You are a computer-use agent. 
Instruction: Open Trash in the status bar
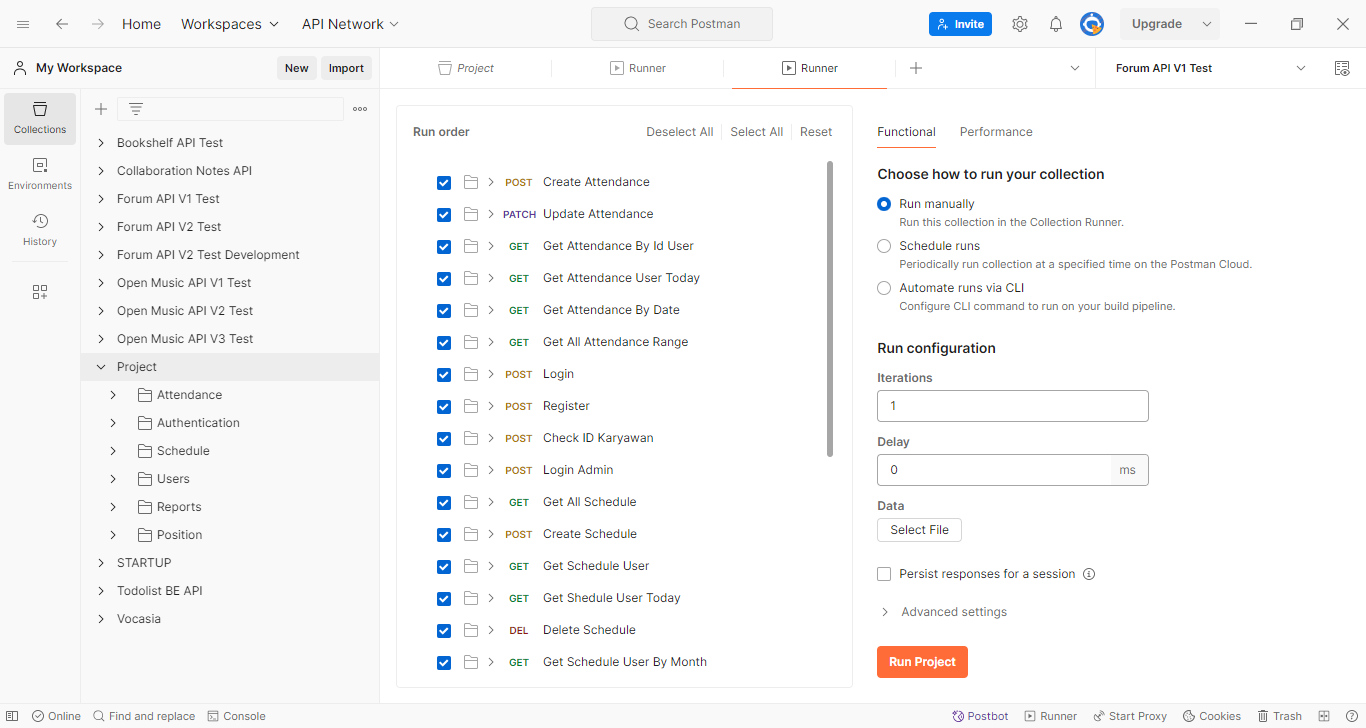click(x=1279, y=716)
